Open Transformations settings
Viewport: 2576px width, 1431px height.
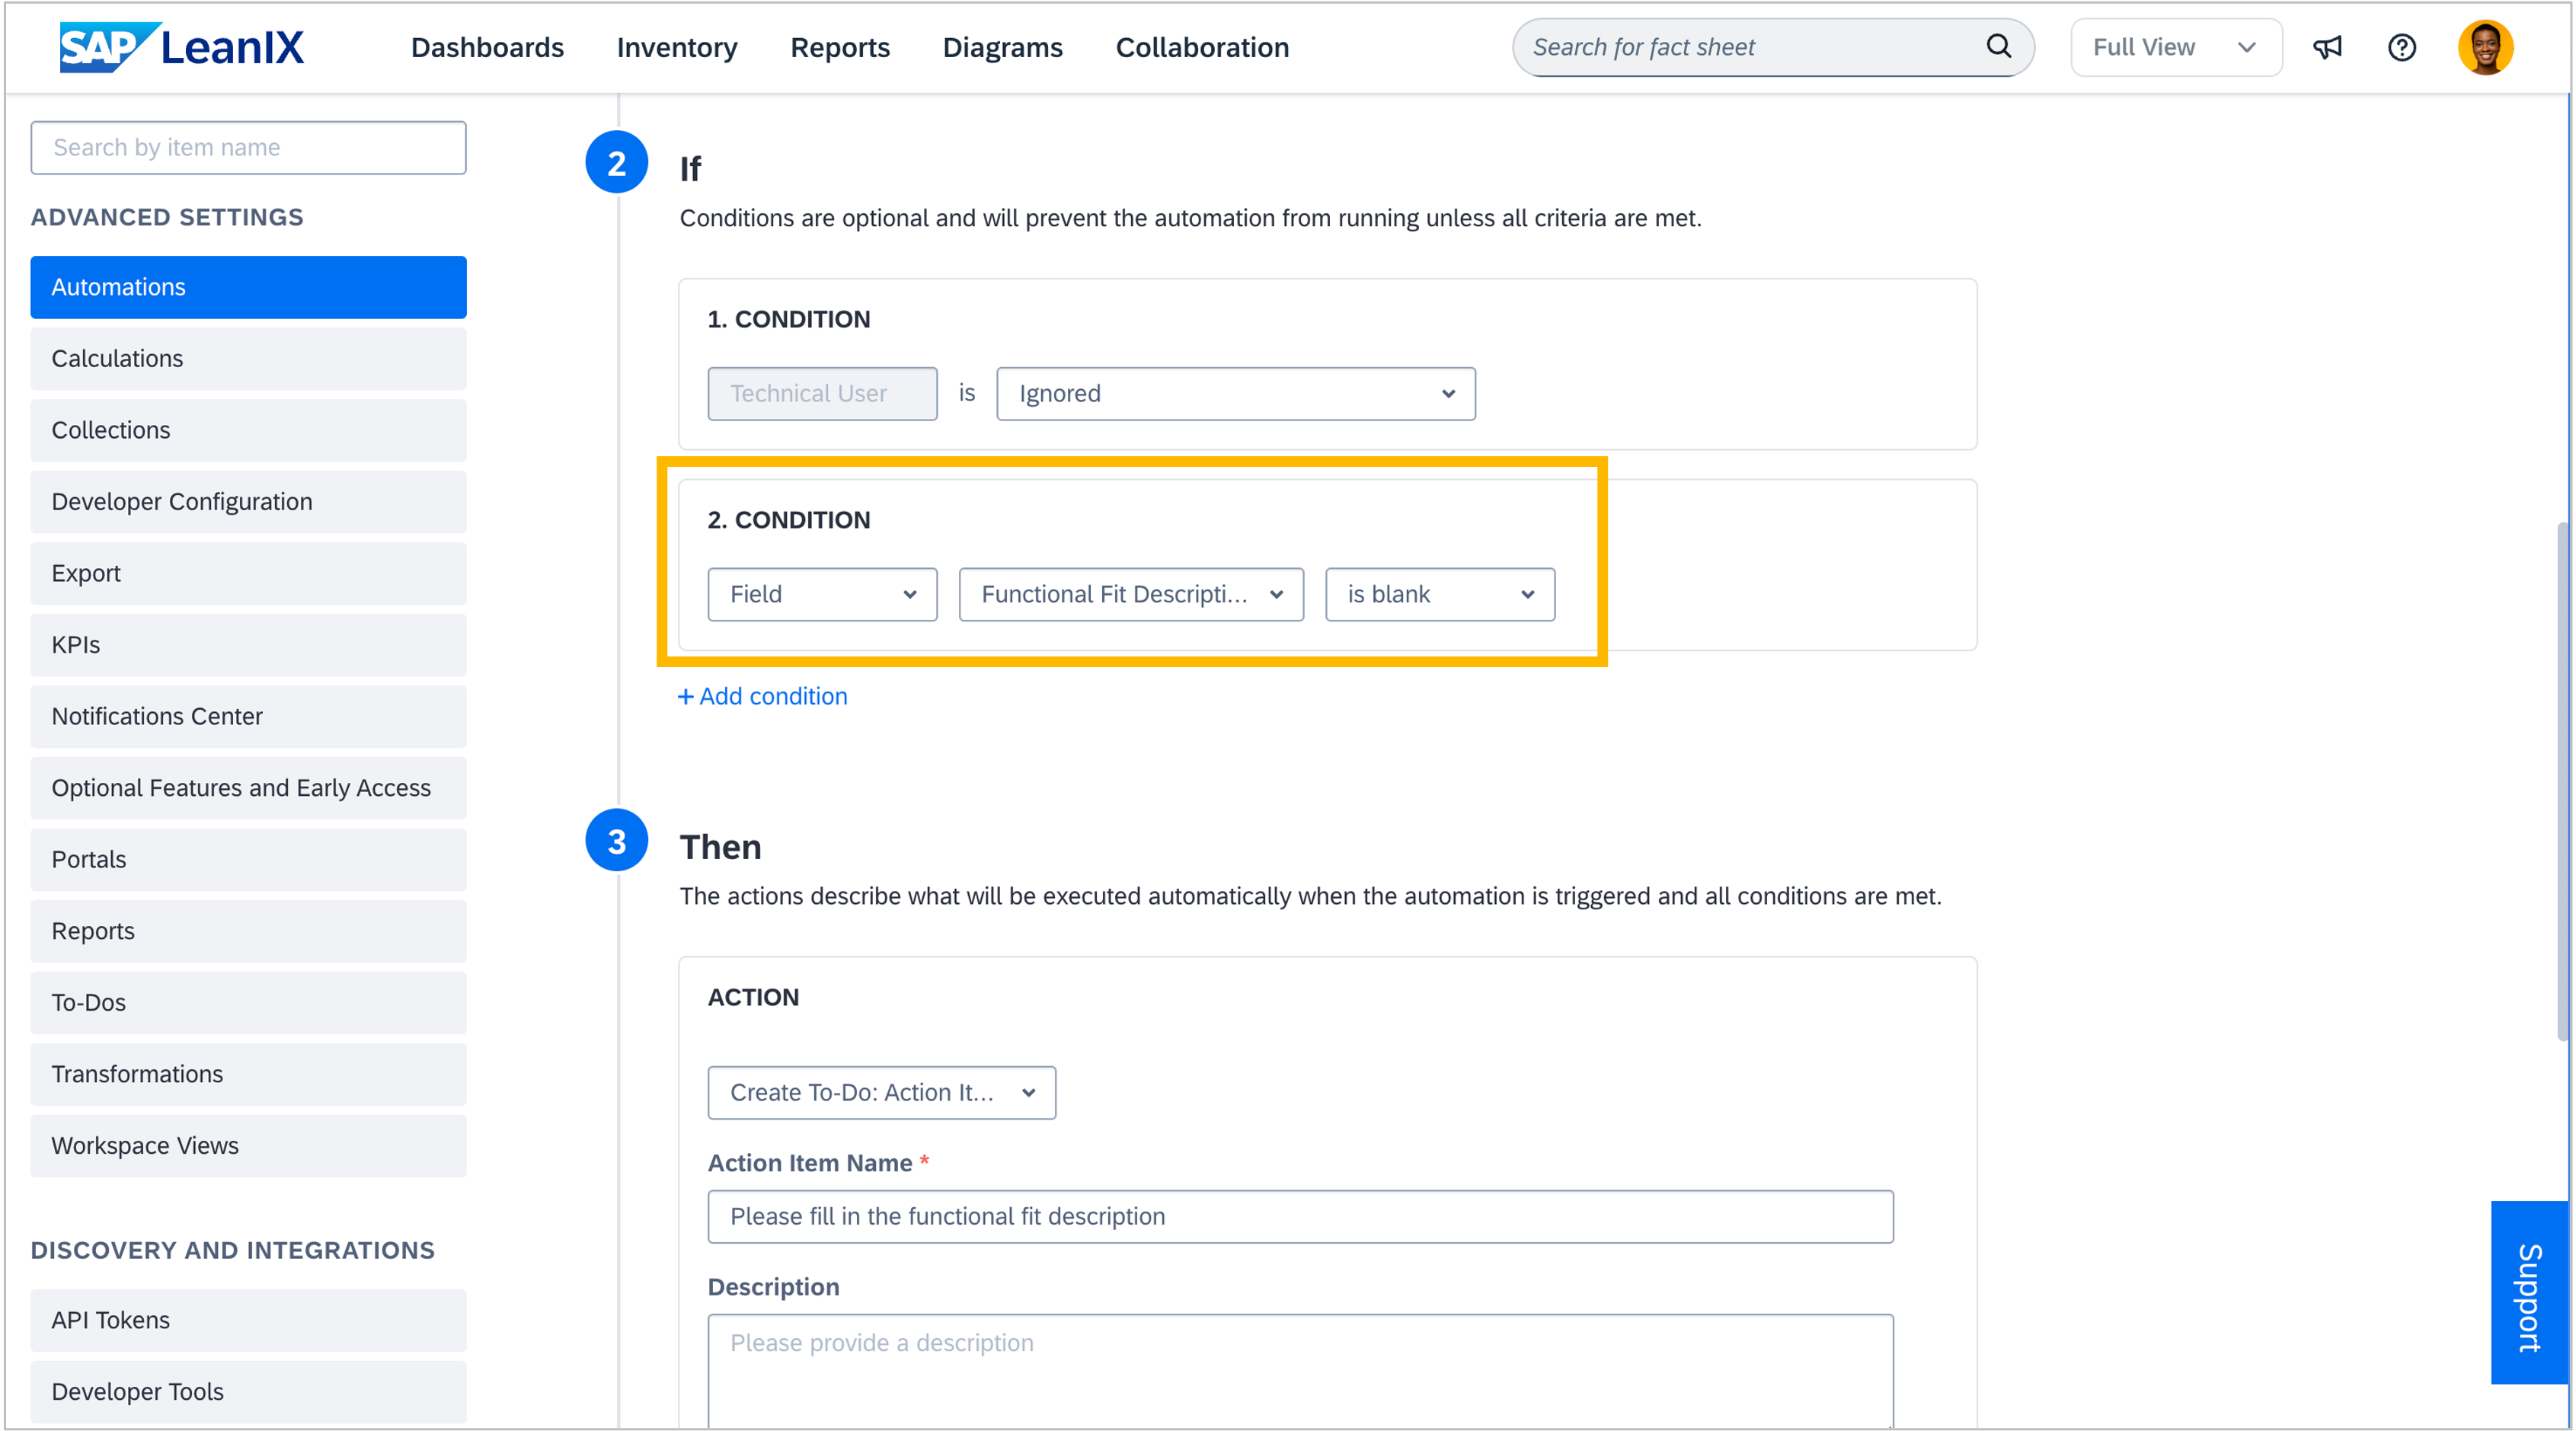[x=248, y=1074]
